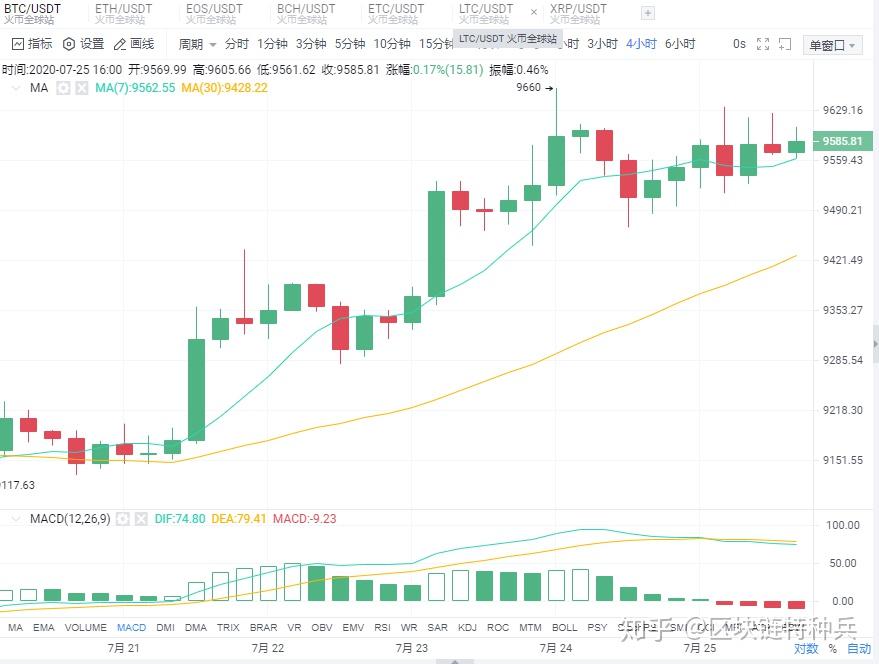Select the 画线 drawing pencil tool
This screenshot has height=664, width=879.
click(x=119, y=44)
